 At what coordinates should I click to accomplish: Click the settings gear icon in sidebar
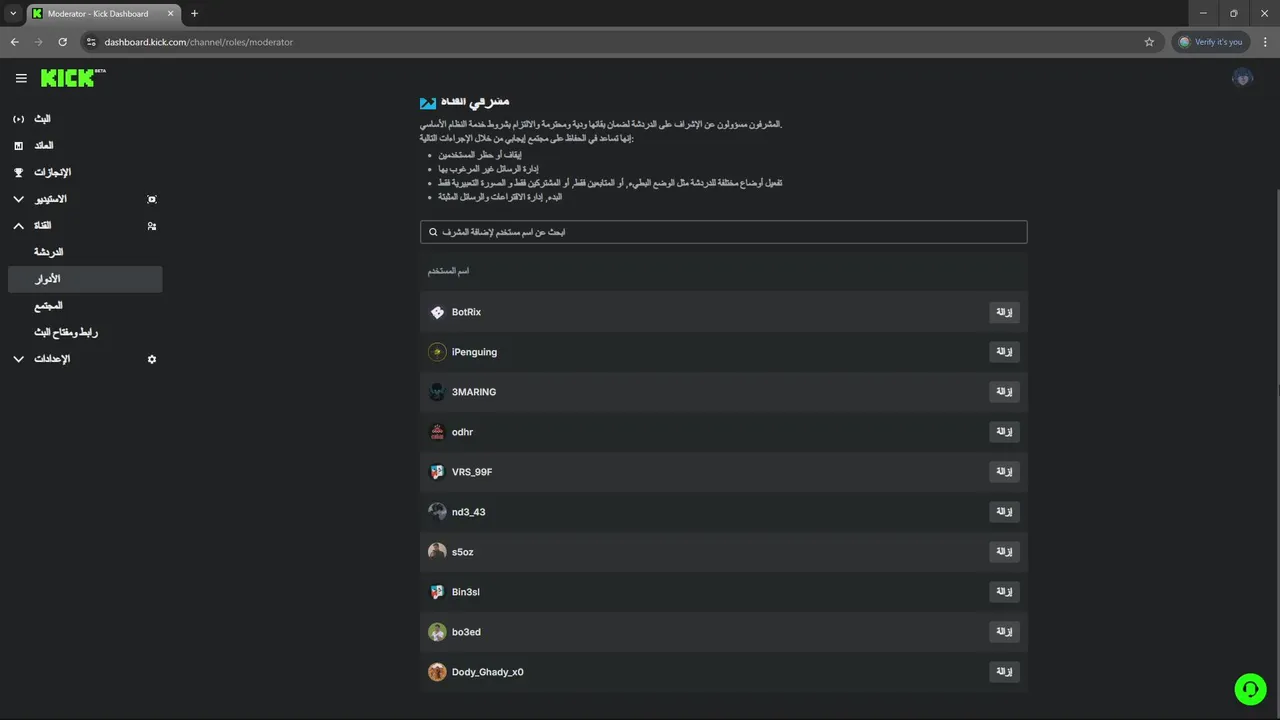[x=152, y=359]
